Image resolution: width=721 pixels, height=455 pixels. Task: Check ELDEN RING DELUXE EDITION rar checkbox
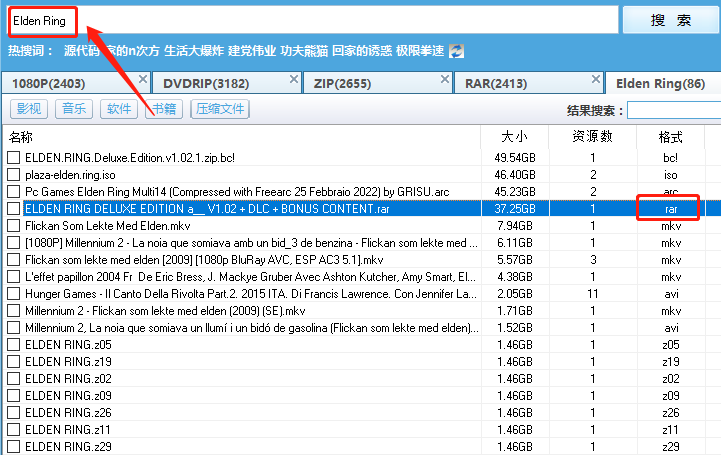pyautogui.click(x=14, y=209)
